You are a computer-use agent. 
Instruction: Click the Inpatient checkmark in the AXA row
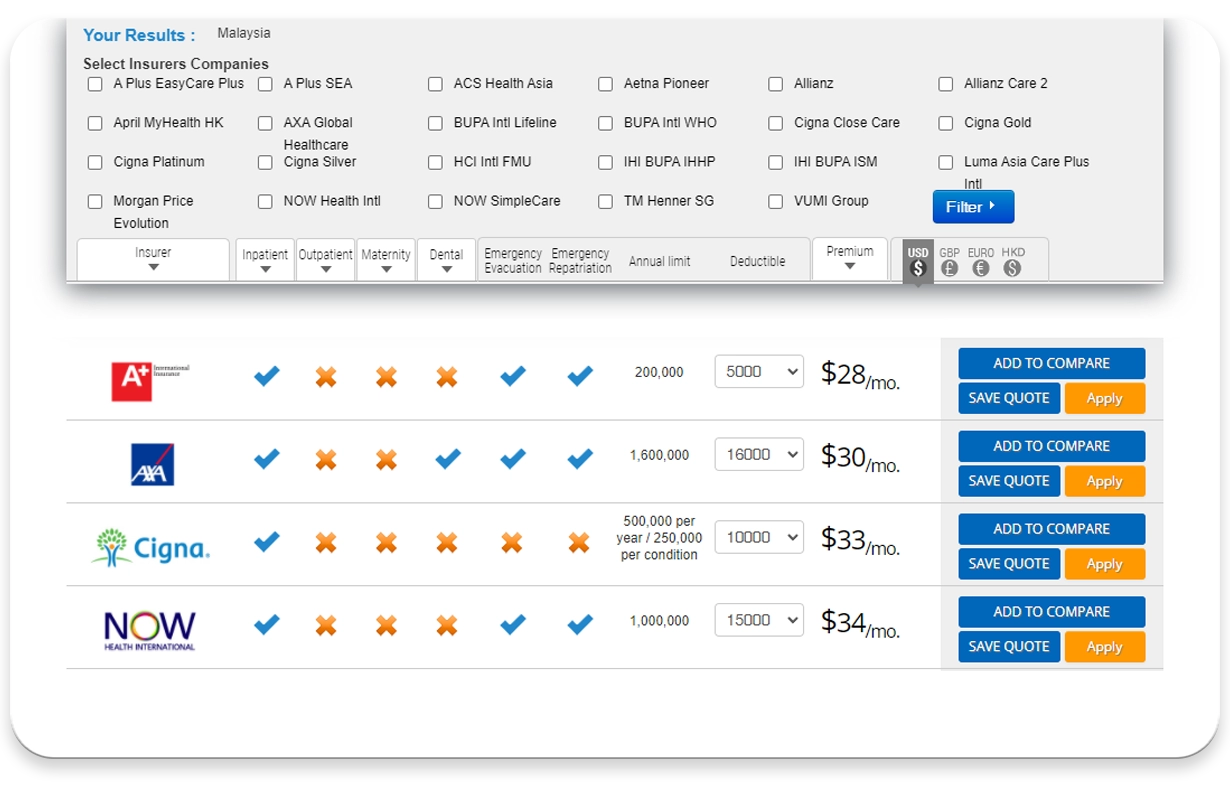(x=267, y=459)
